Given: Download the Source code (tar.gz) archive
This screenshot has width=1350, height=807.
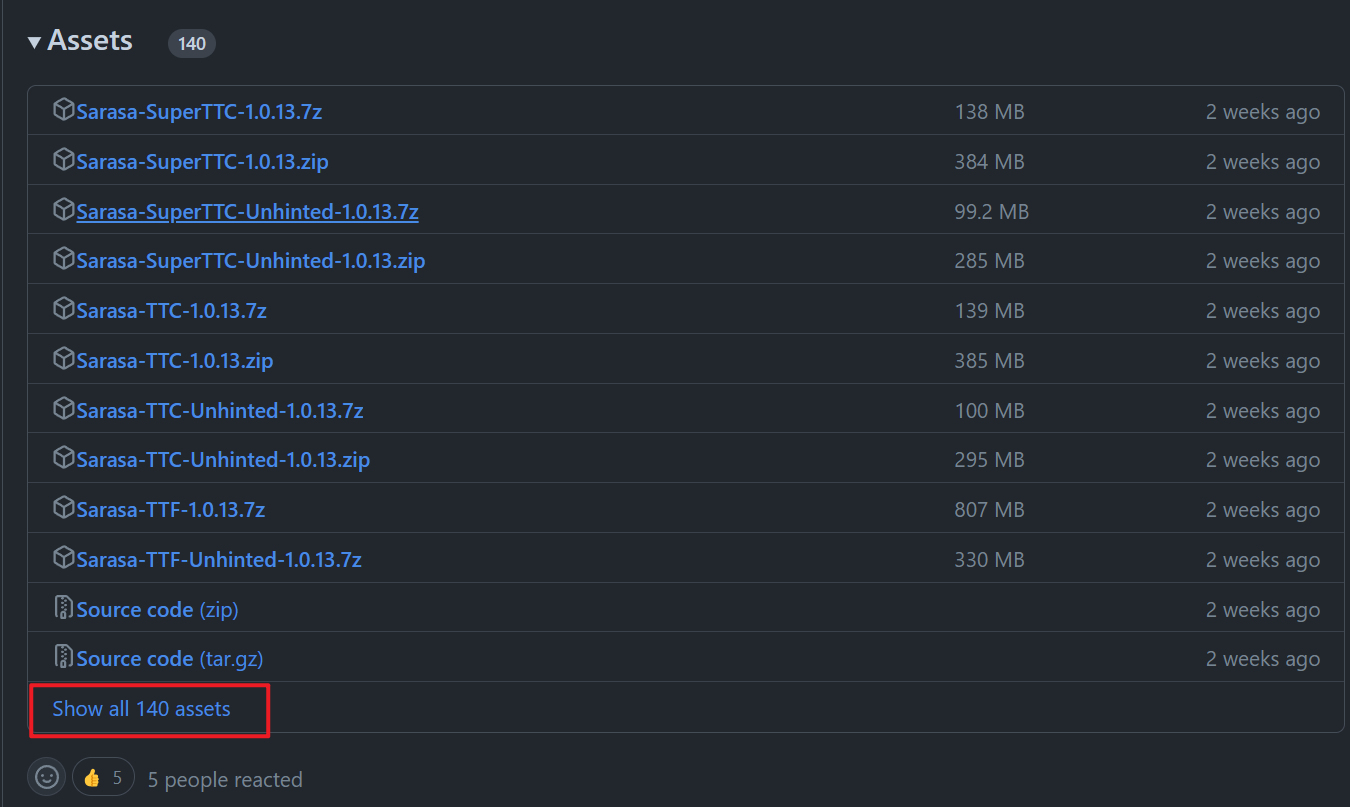Looking at the screenshot, I should coord(169,659).
